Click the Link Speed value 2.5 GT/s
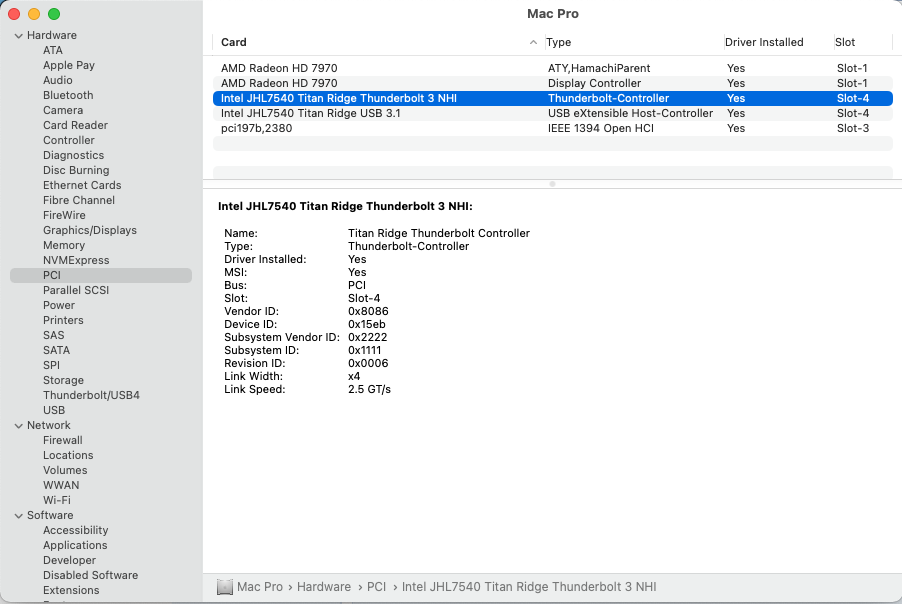Screen dimensions: 902x604 [369, 389]
